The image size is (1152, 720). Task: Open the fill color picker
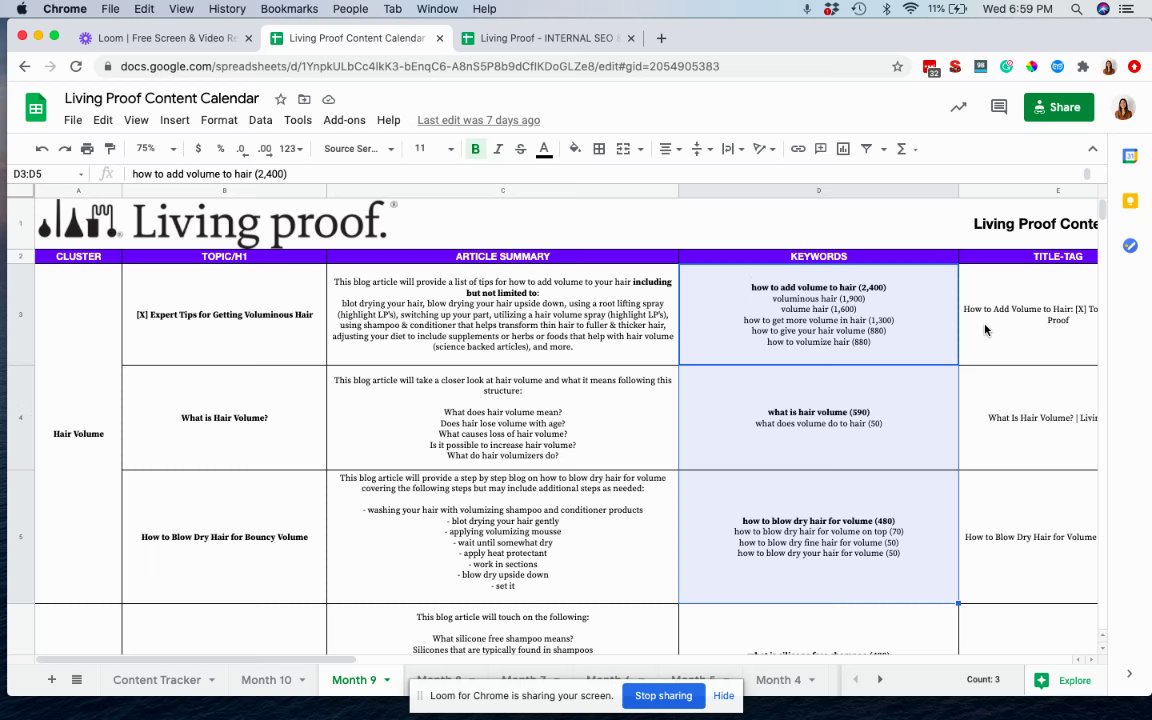pos(575,149)
